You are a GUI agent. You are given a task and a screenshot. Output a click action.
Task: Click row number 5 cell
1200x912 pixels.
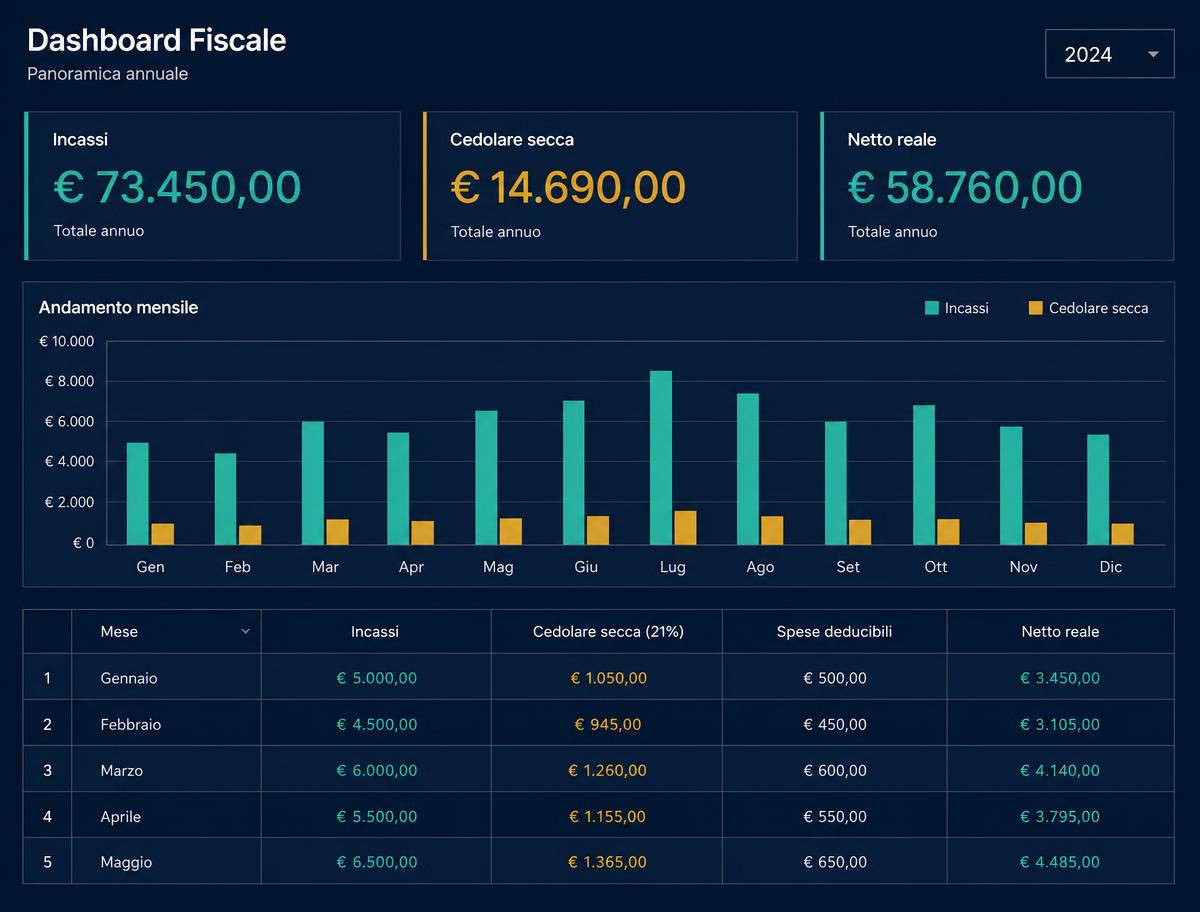coord(47,862)
